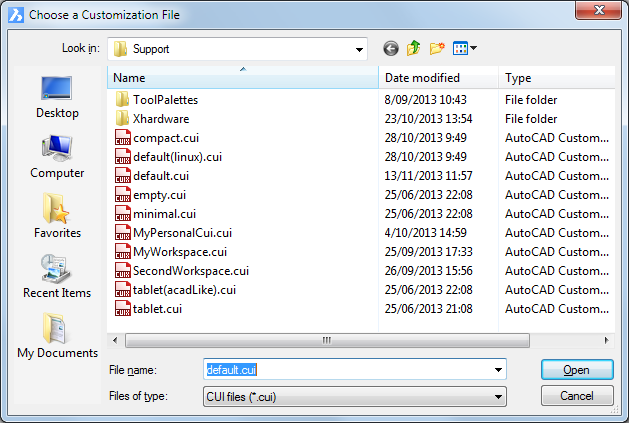The width and height of the screenshot is (629, 423).
Task: Sort by the Type column header
Action: [557, 77]
